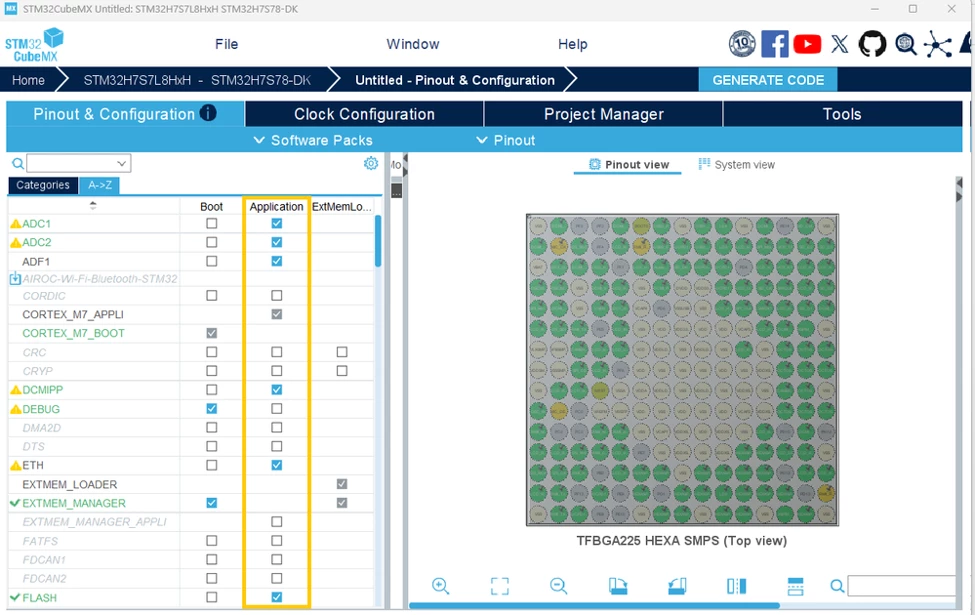Select the Pinout view tab
Viewport: 975px width, 615px height.
(x=629, y=165)
